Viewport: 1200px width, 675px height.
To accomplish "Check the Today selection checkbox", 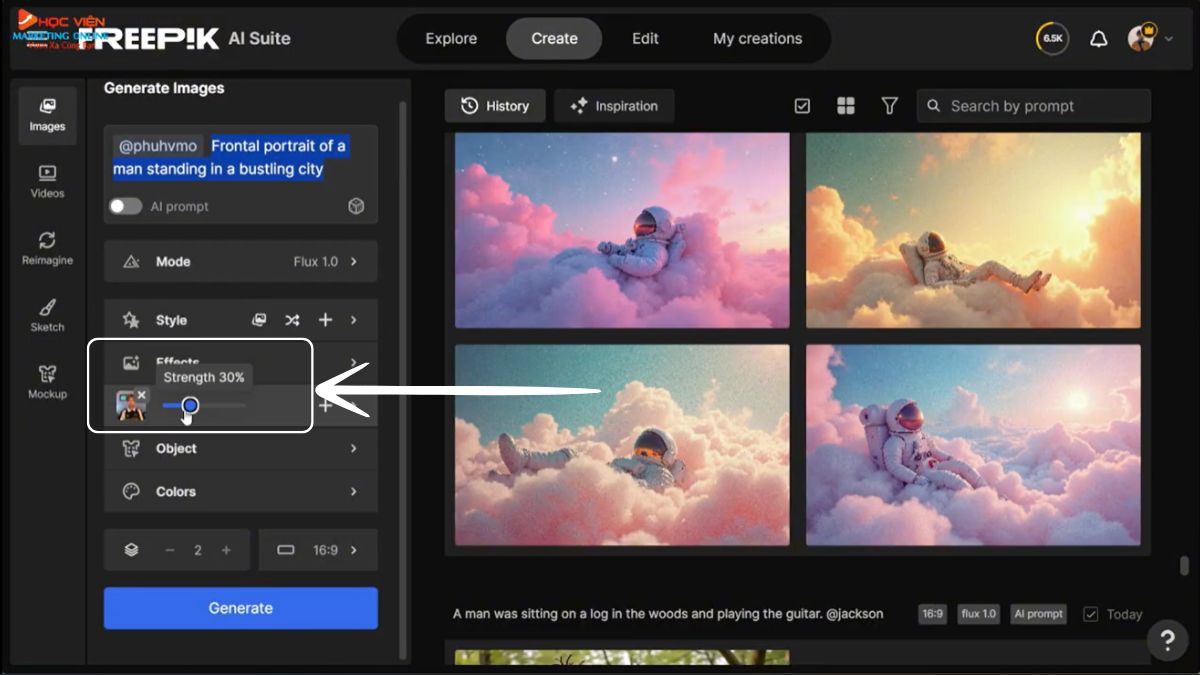I will click(x=1091, y=614).
